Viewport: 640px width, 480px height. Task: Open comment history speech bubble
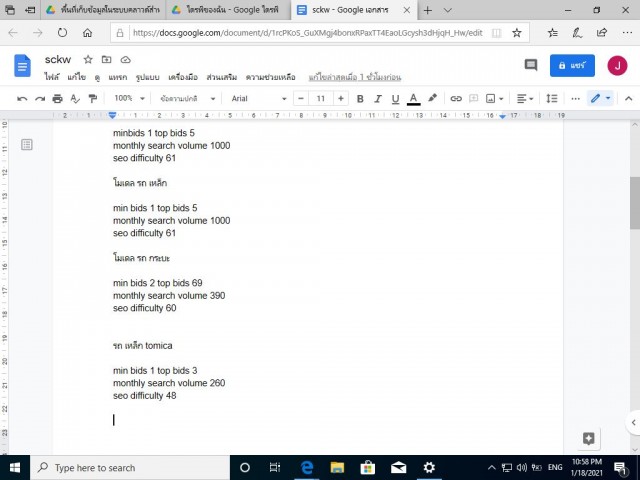[x=531, y=65]
